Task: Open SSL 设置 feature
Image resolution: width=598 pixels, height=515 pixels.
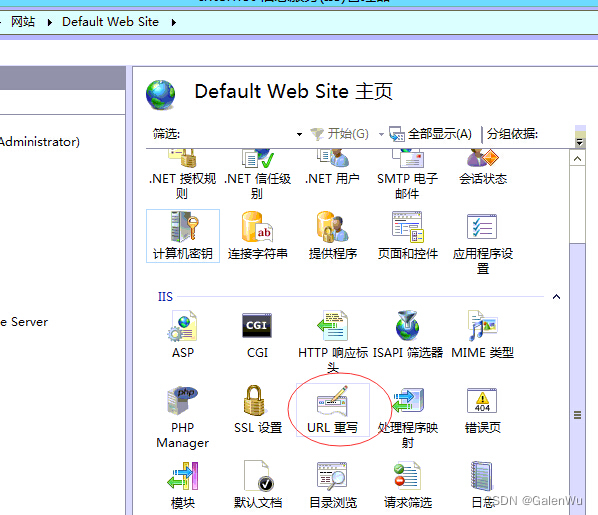Action: [x=258, y=410]
